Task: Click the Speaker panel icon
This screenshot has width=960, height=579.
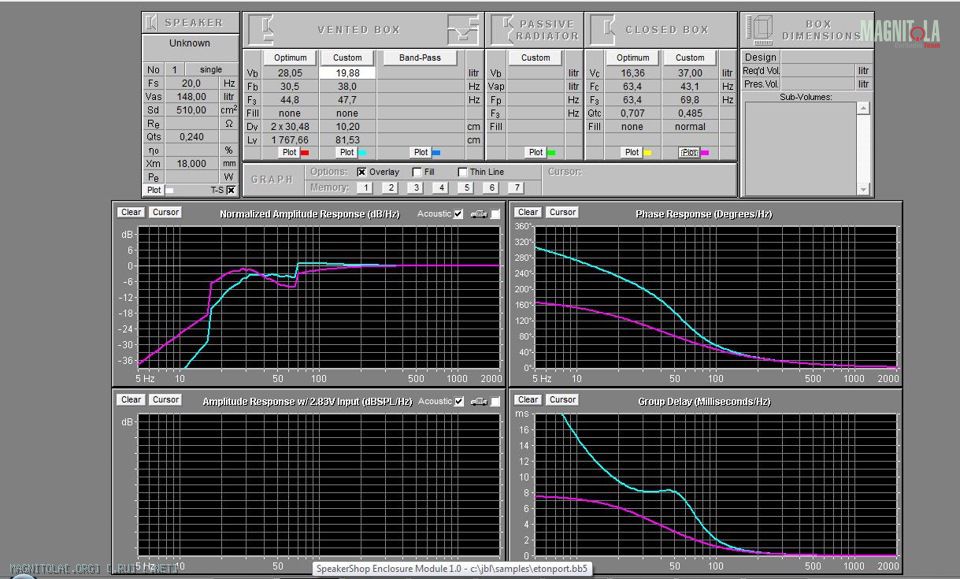Action: (151, 22)
